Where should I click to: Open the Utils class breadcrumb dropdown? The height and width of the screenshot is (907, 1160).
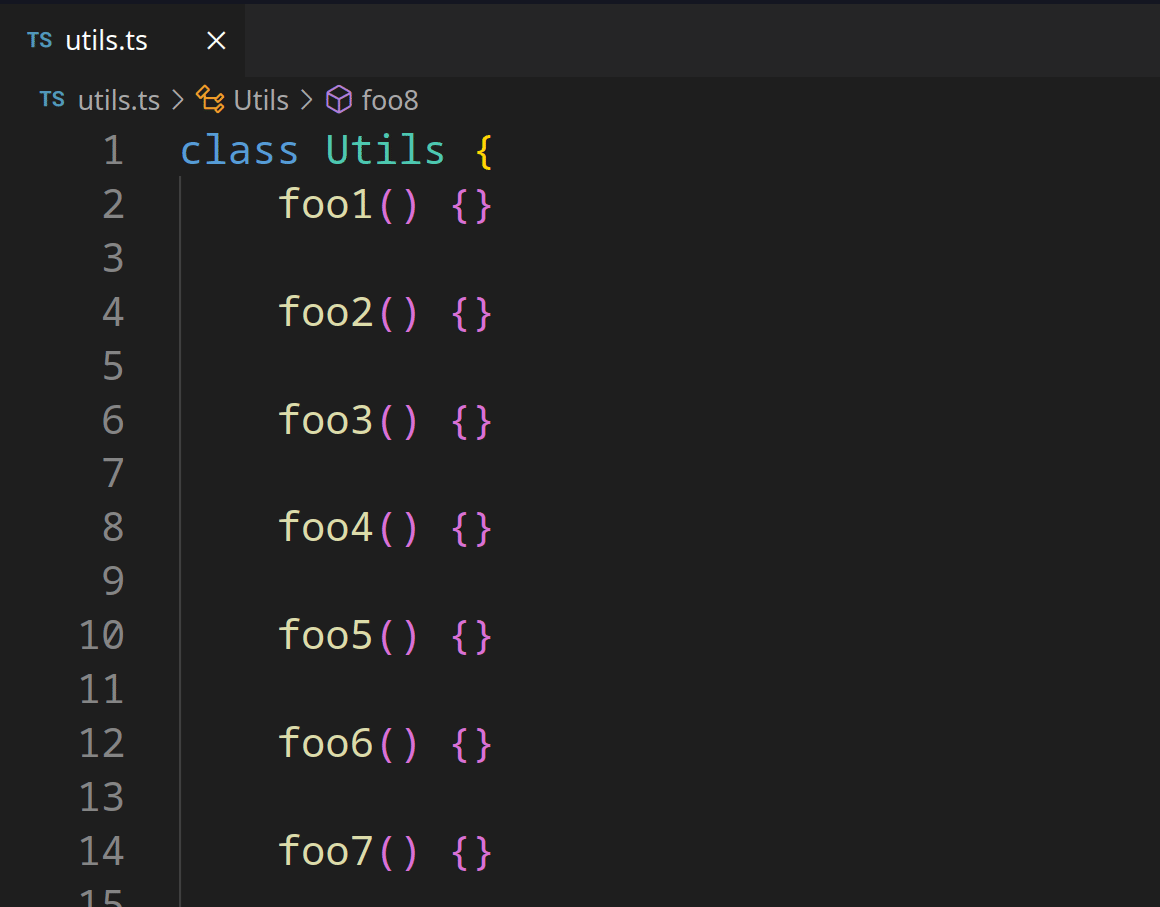click(261, 100)
